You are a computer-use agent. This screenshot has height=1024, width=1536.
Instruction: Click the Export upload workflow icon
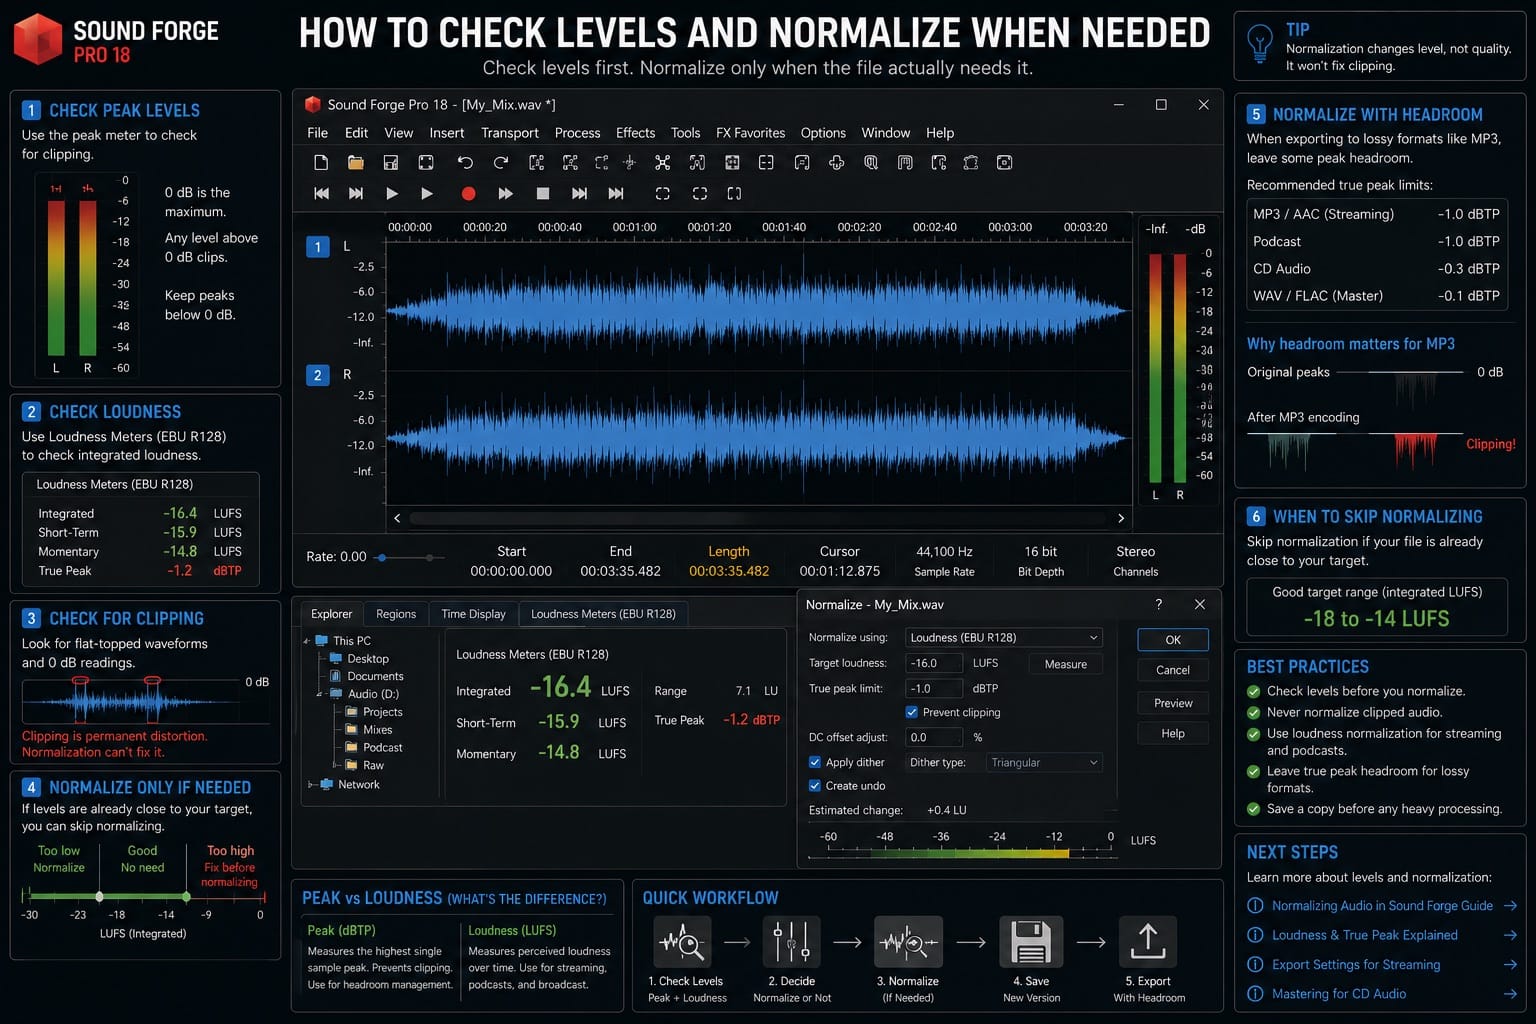[1148, 942]
